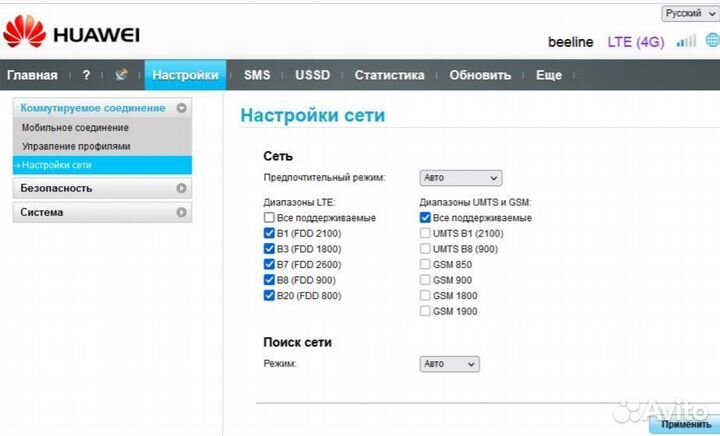Click the Диапазоны UMTS и GSM label
720x436 pixels.
coord(475,202)
